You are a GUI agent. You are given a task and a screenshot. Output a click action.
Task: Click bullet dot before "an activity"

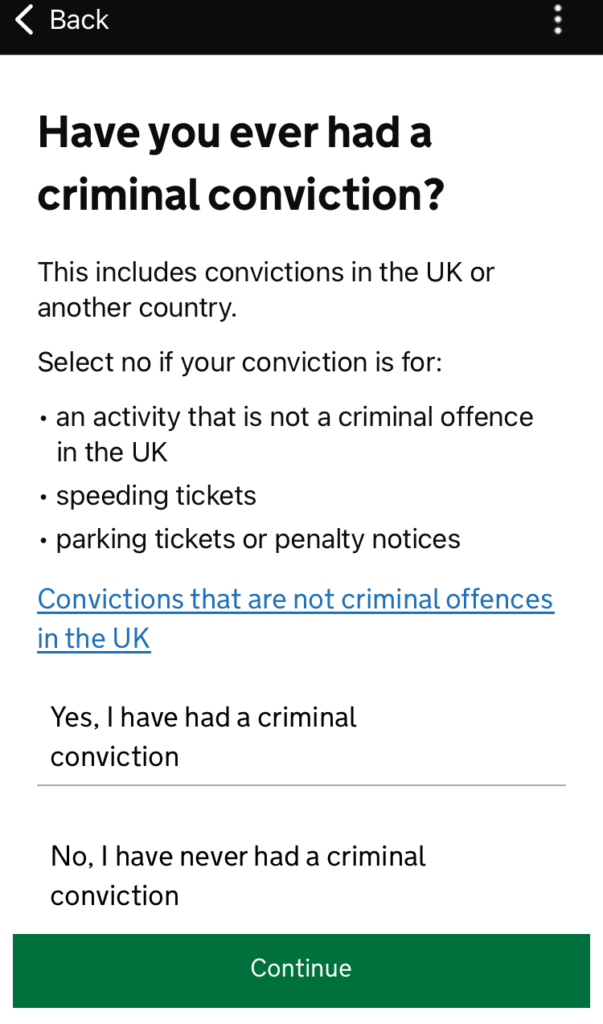(44, 418)
